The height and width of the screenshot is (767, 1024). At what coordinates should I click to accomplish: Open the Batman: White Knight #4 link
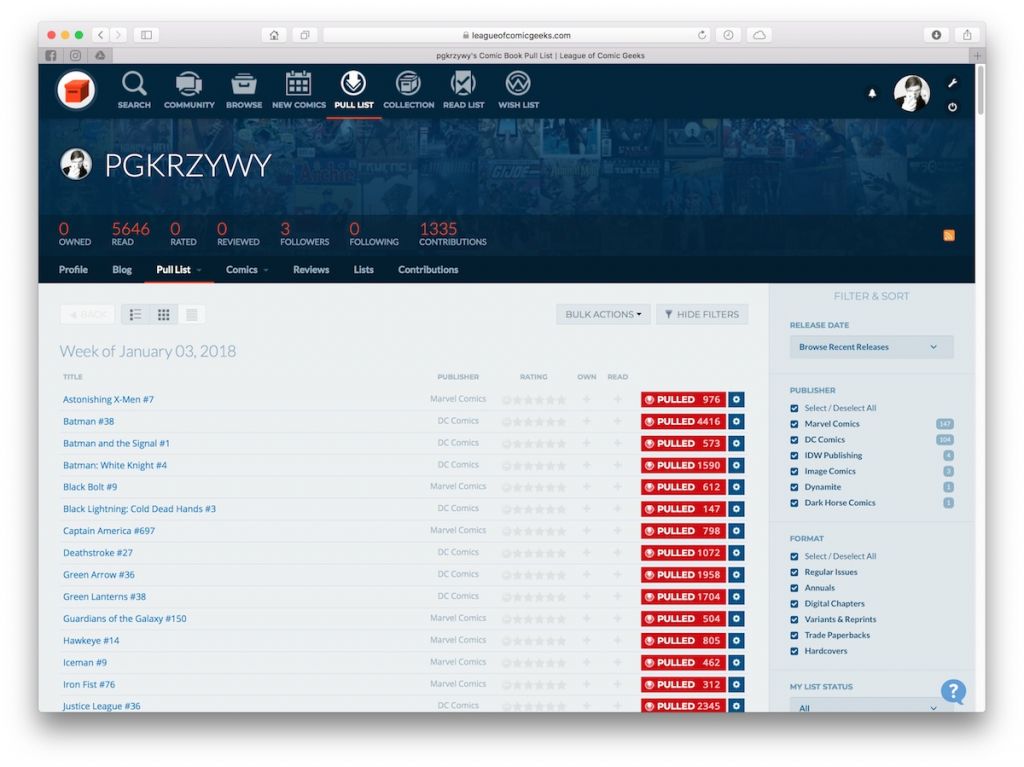tap(115, 465)
